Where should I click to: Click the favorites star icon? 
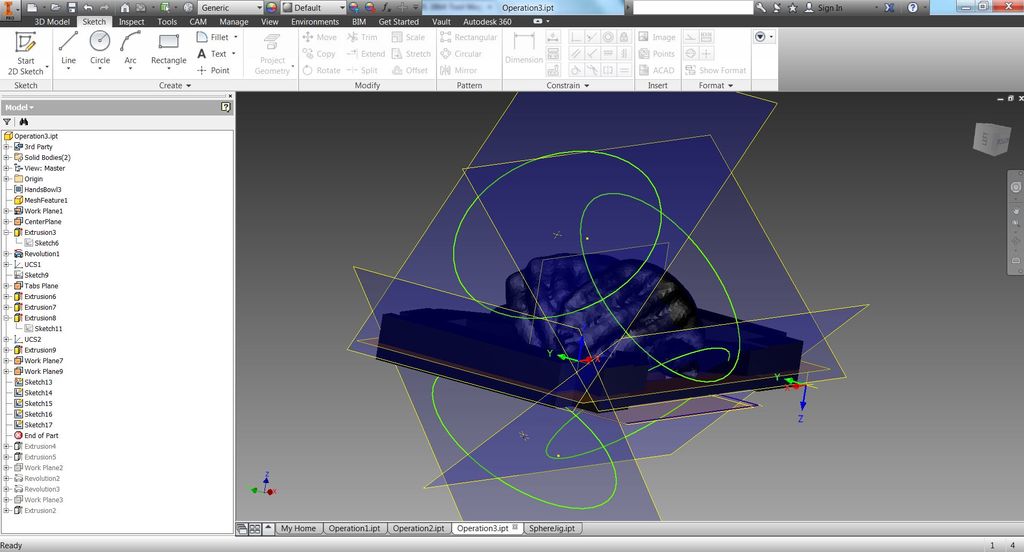pyautogui.click(x=793, y=8)
